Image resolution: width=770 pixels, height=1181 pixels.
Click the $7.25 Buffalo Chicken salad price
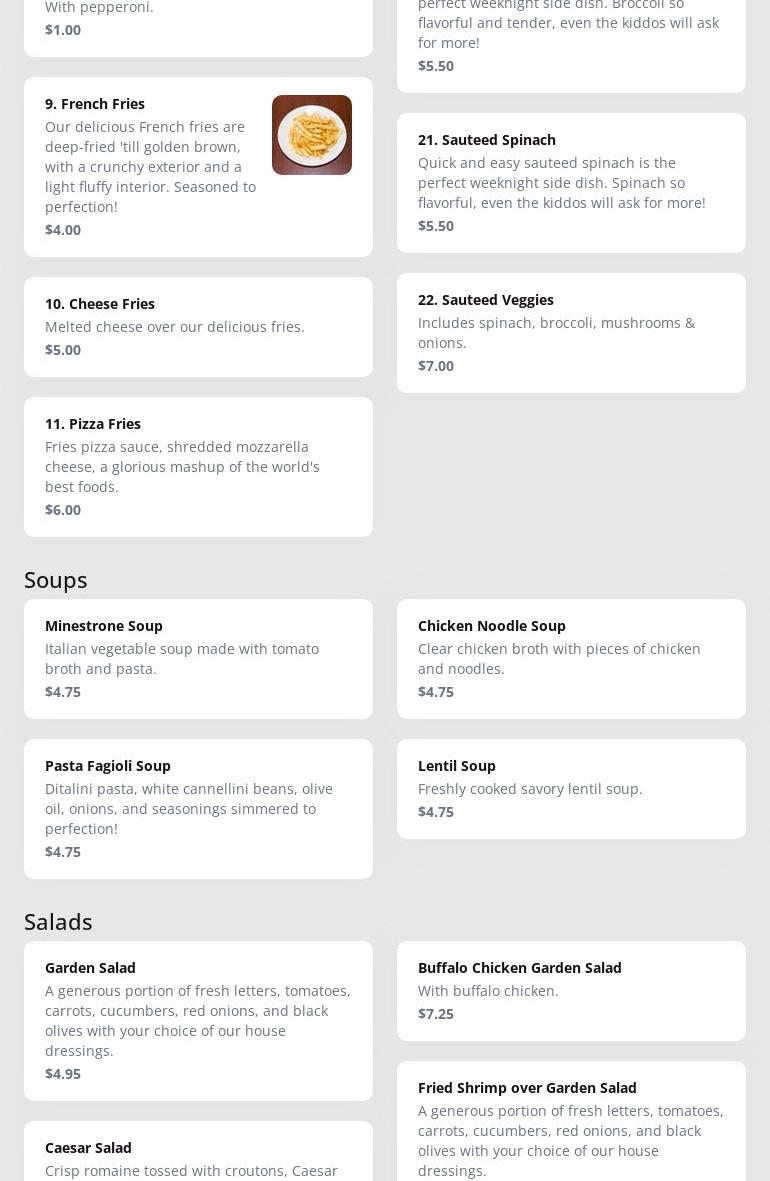436,1014
